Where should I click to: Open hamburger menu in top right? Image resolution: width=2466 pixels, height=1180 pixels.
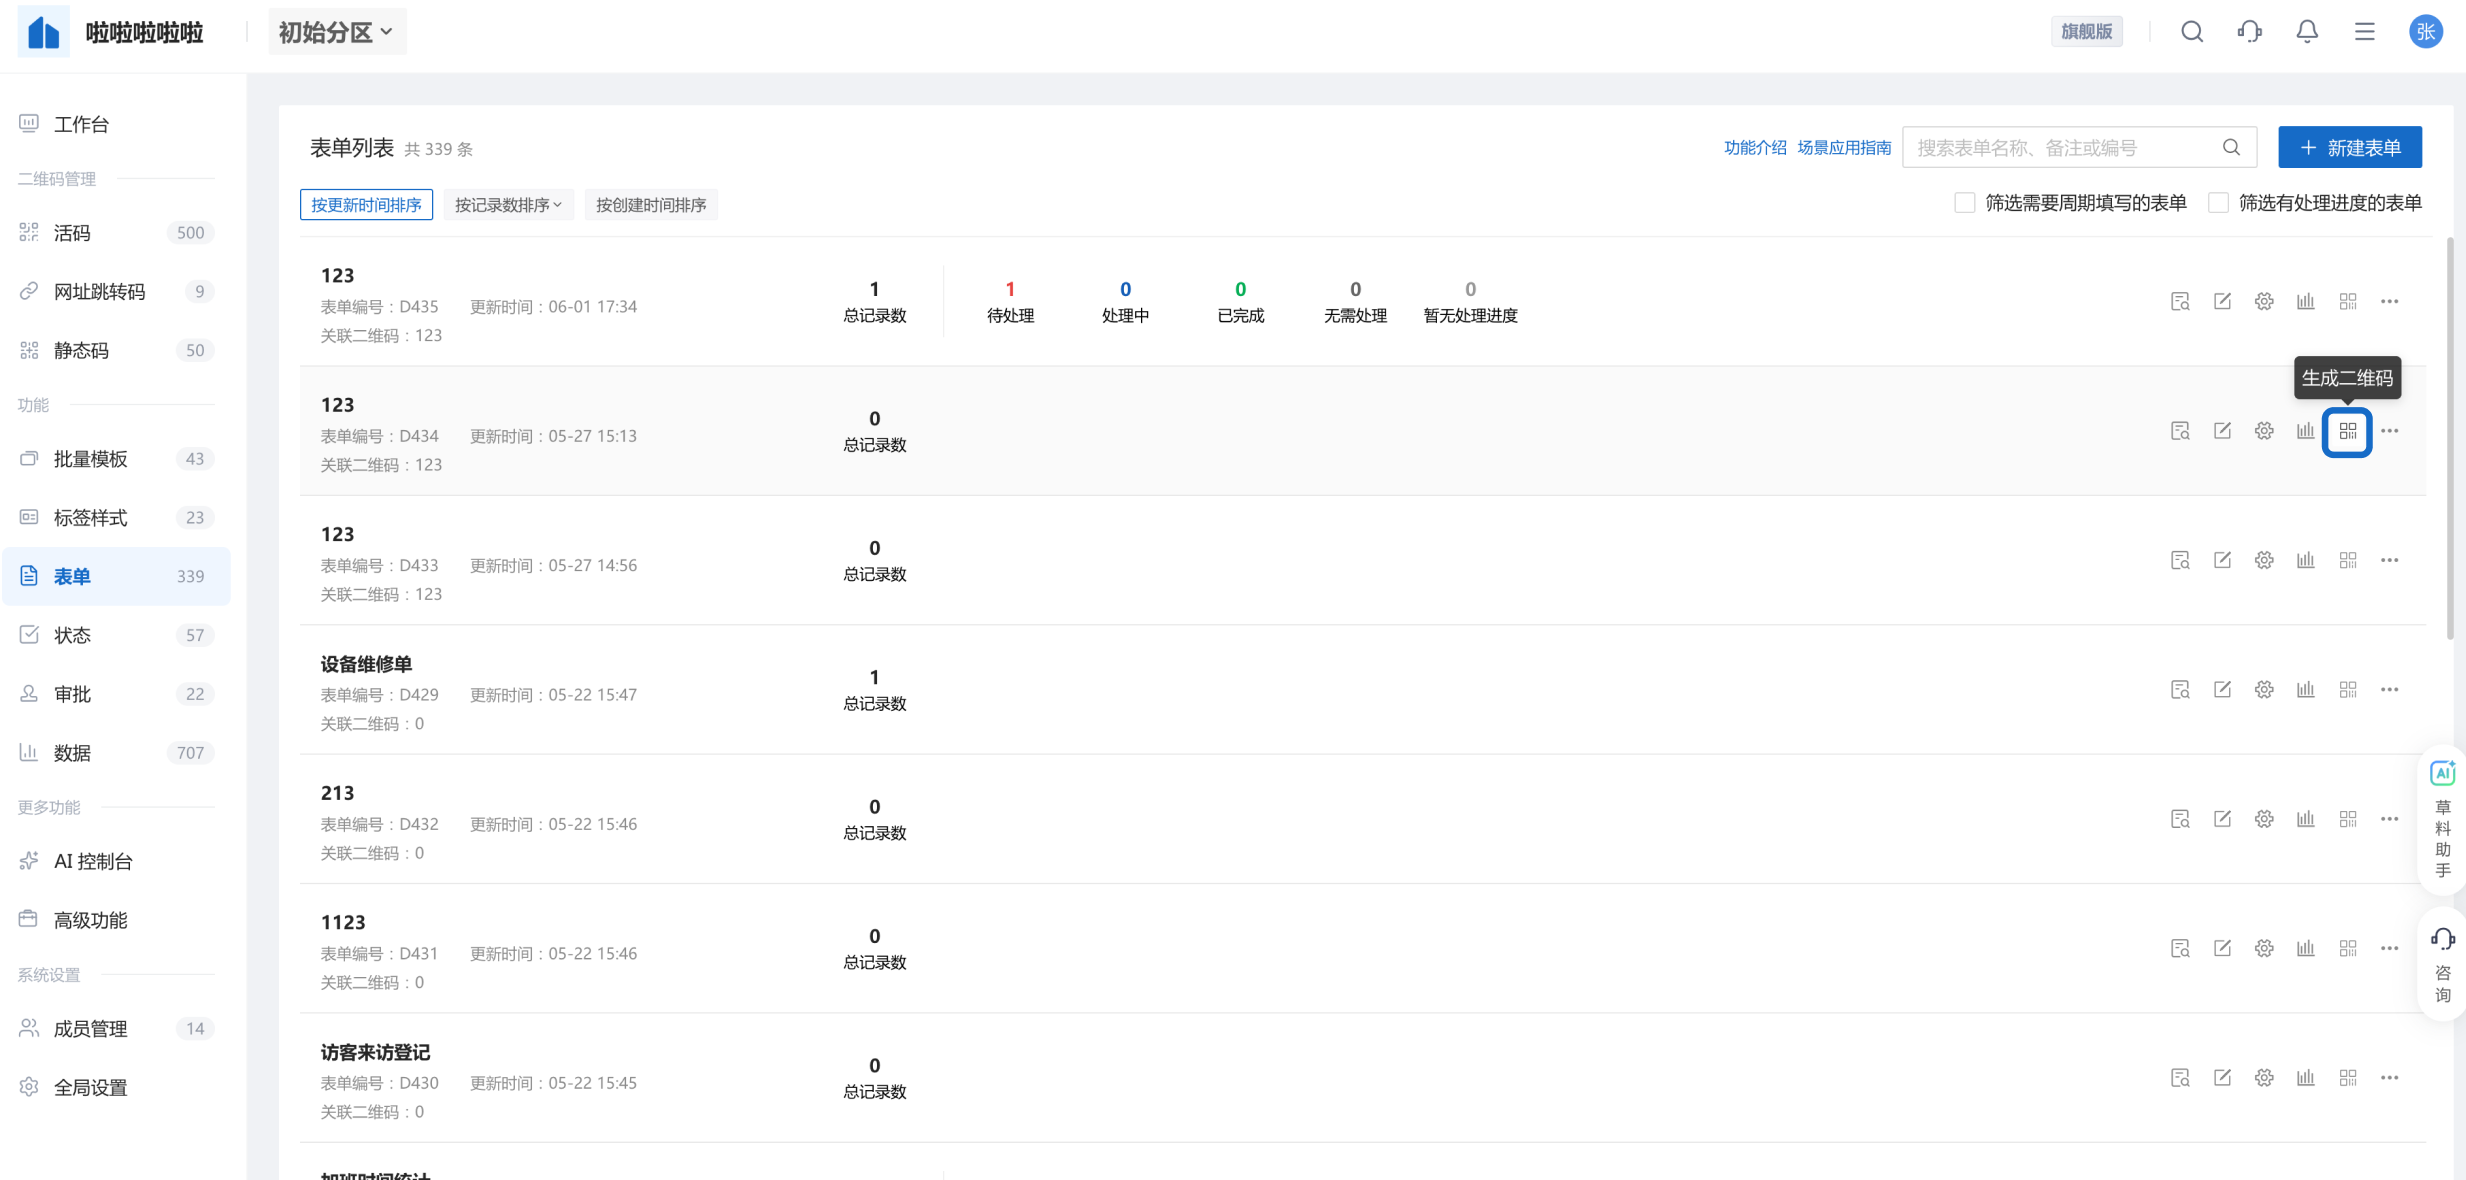pos(2364,31)
